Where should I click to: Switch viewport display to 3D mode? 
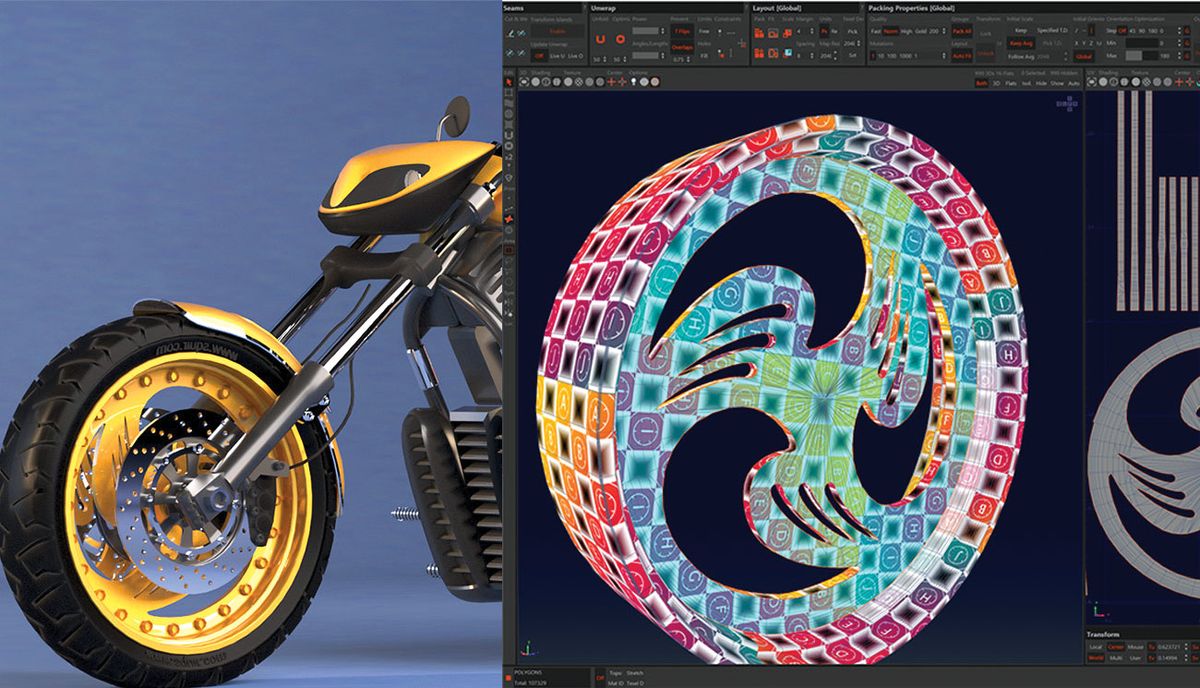click(x=996, y=83)
